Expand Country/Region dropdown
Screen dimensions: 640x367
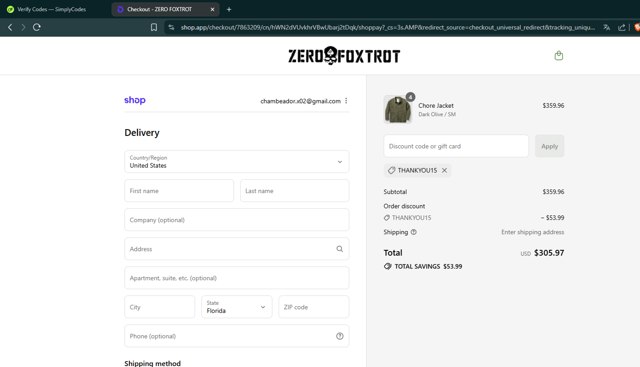coord(237,162)
